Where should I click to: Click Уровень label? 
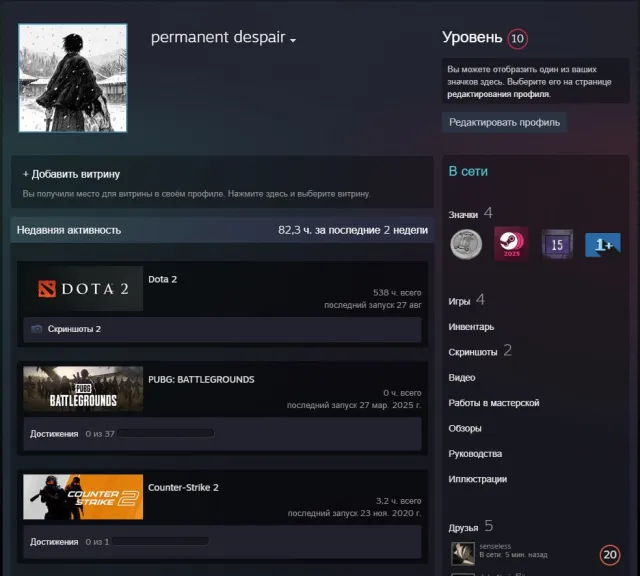point(472,38)
